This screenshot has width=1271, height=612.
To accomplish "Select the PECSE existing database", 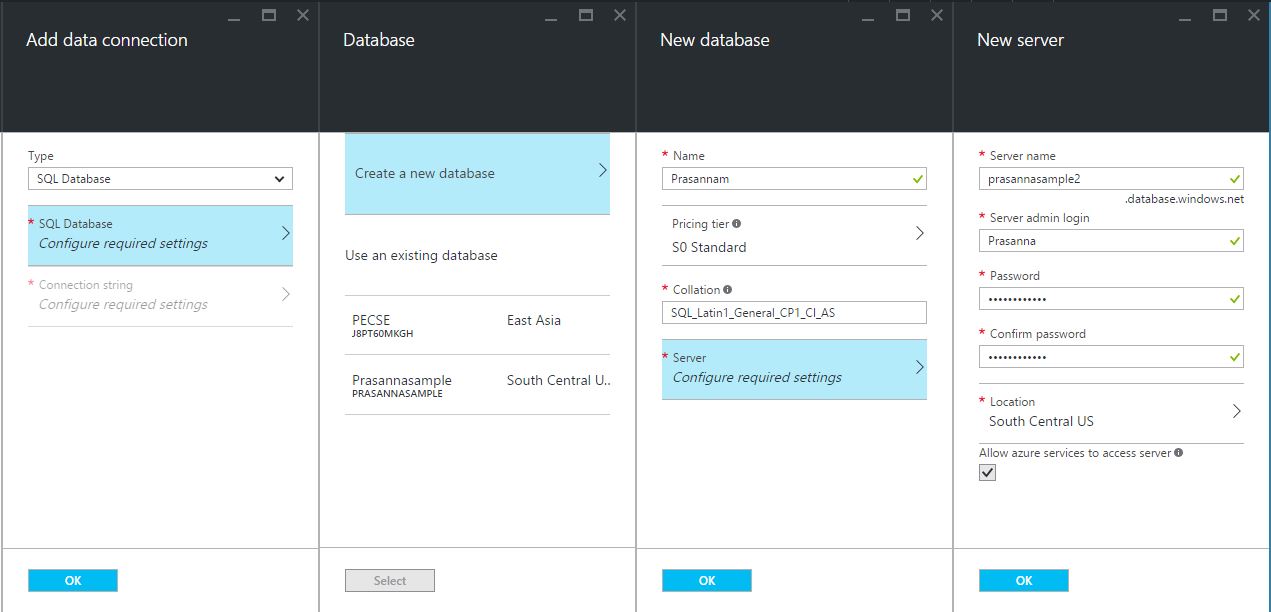I will click(x=477, y=326).
